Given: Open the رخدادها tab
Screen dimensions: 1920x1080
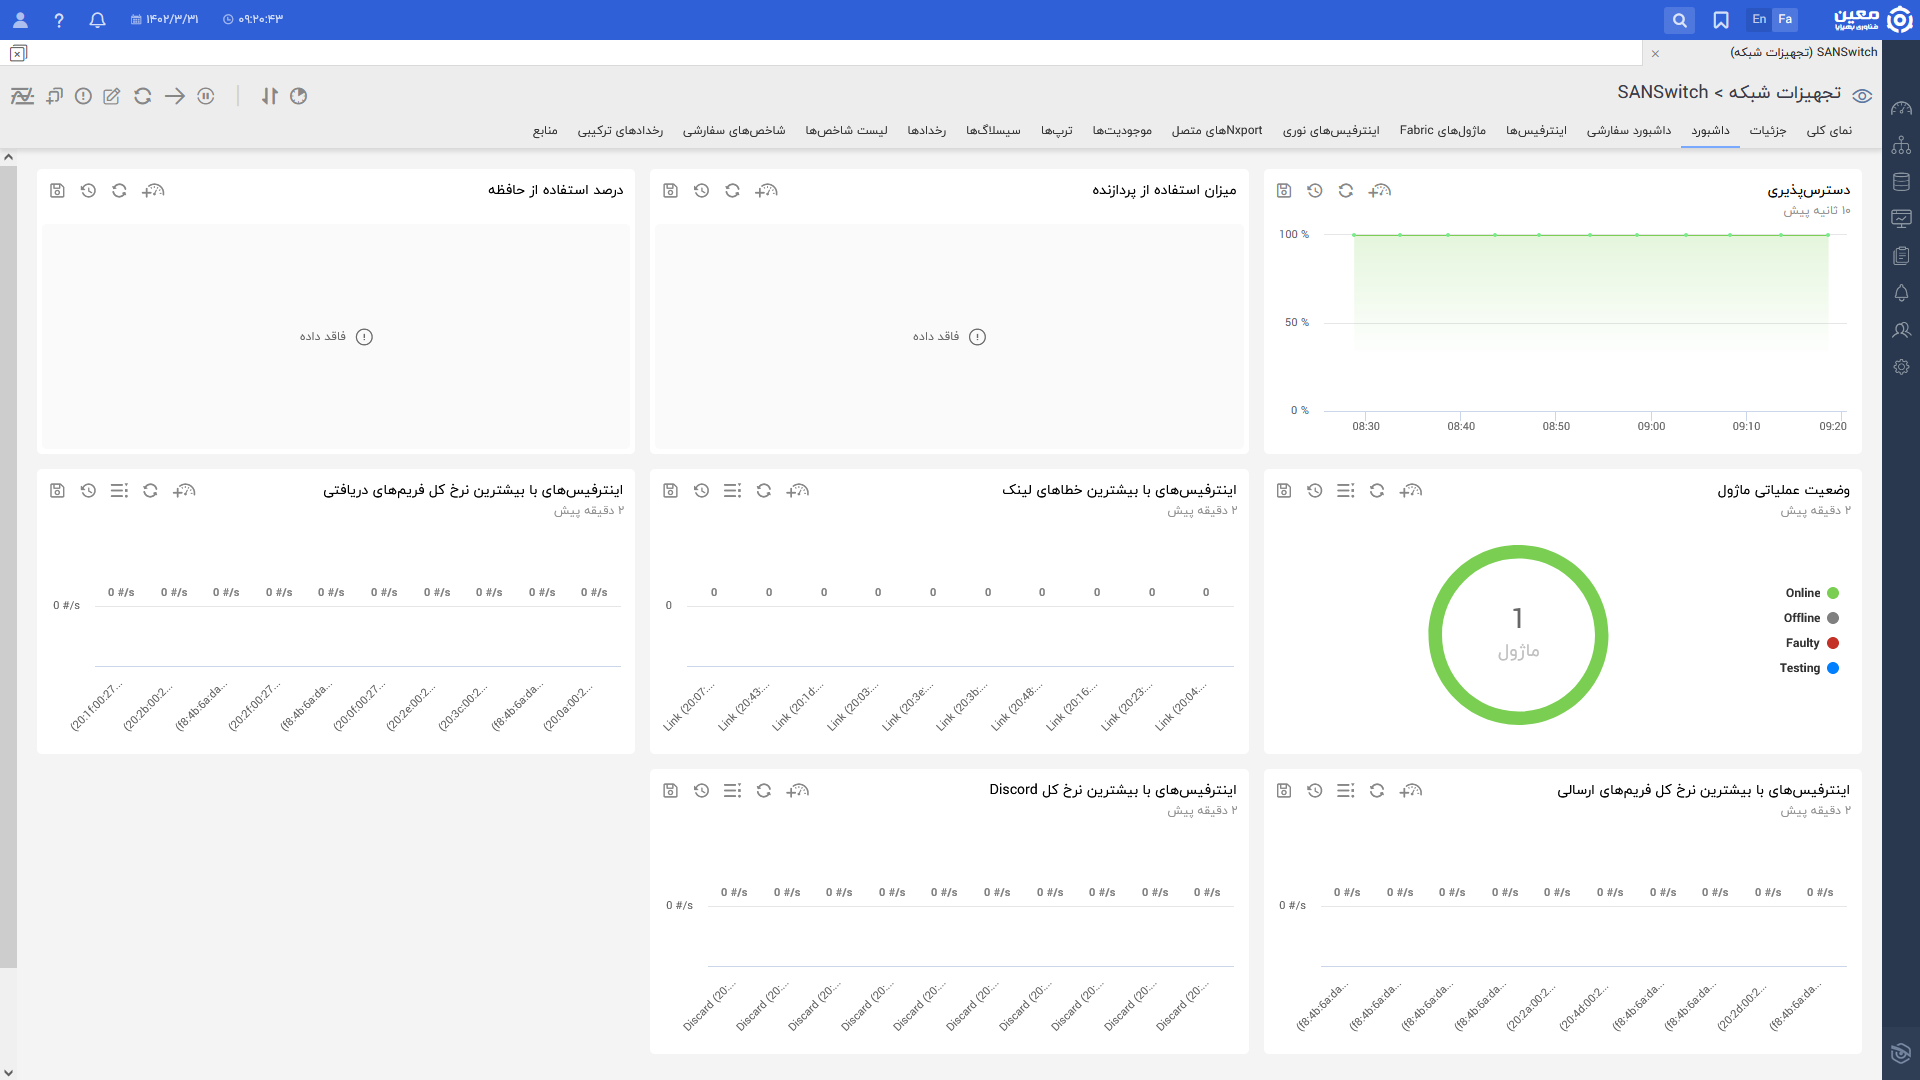Looking at the screenshot, I should [926, 131].
